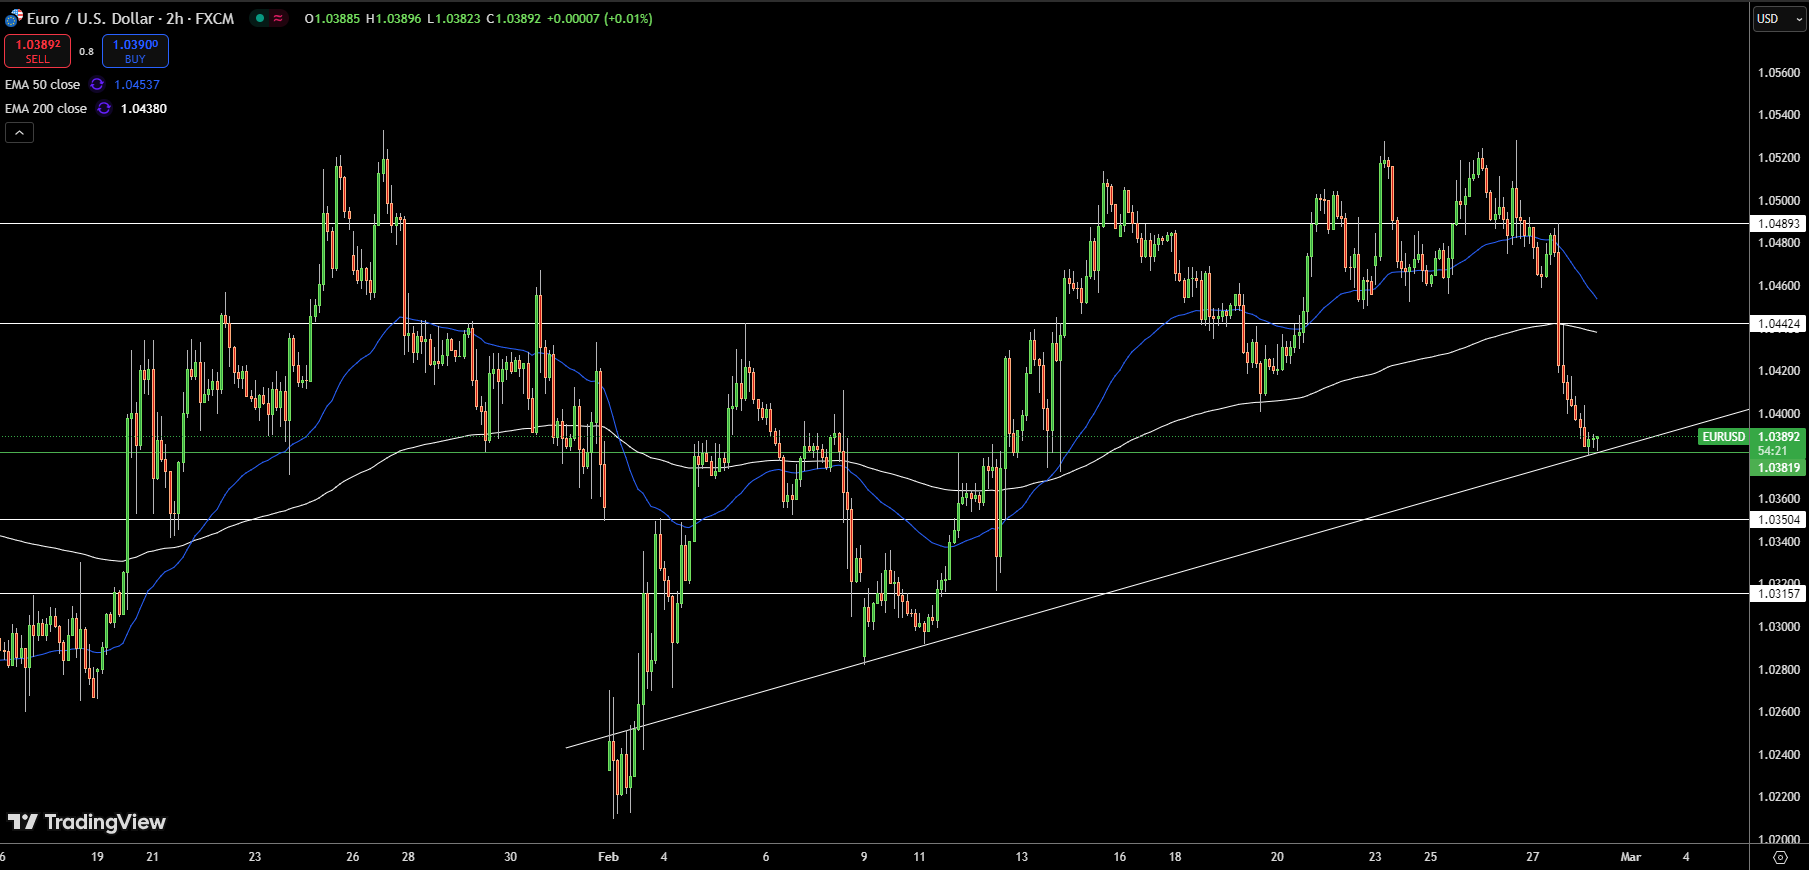
Task: Click the Euro / U.S. Dollar symbol title
Action: pyautogui.click(x=130, y=18)
